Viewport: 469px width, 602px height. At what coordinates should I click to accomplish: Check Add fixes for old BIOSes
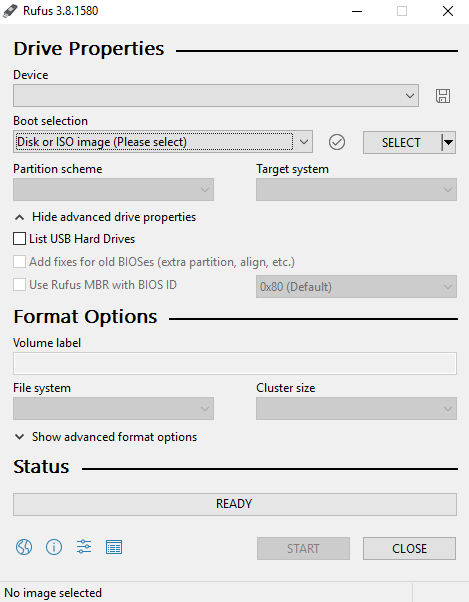coord(19,262)
